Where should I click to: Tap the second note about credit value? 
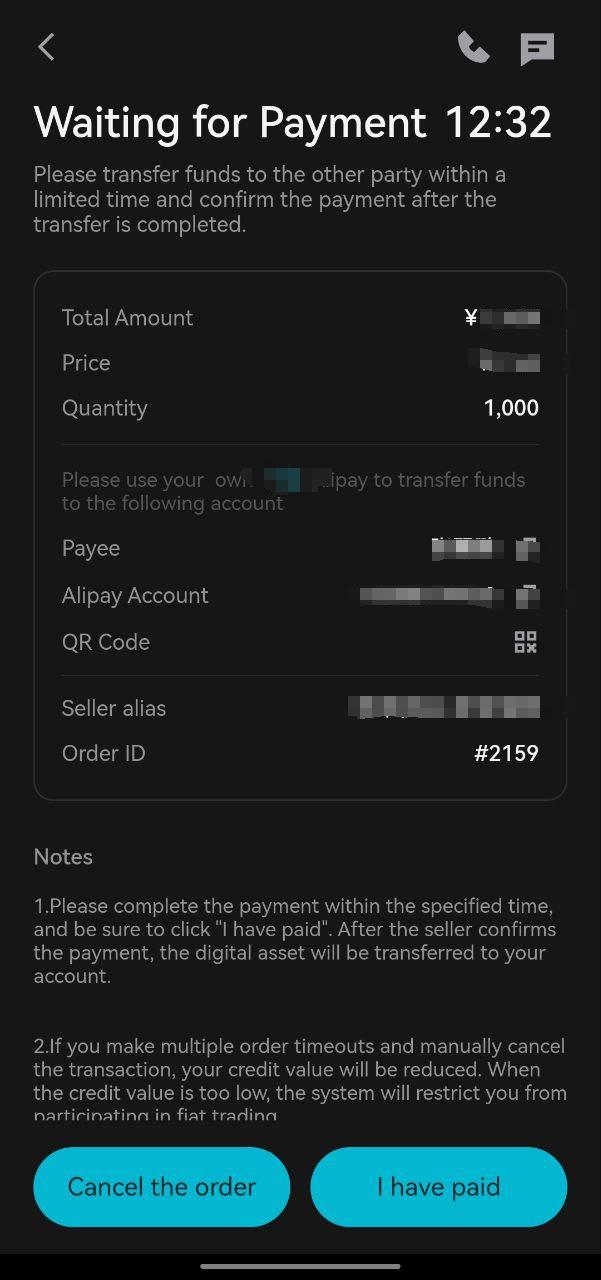[x=300, y=1081]
